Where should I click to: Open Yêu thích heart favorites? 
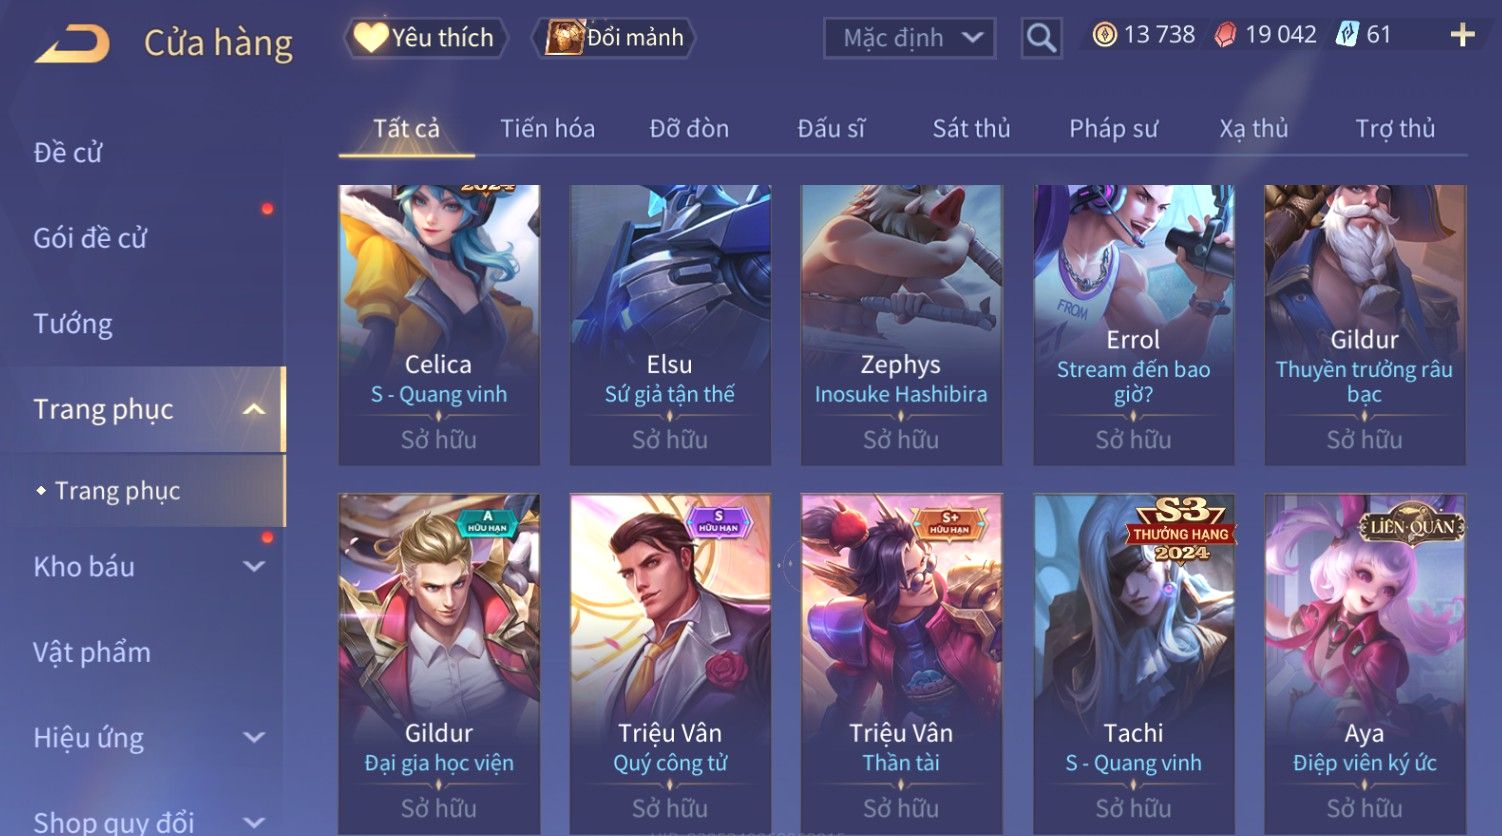click(x=425, y=38)
